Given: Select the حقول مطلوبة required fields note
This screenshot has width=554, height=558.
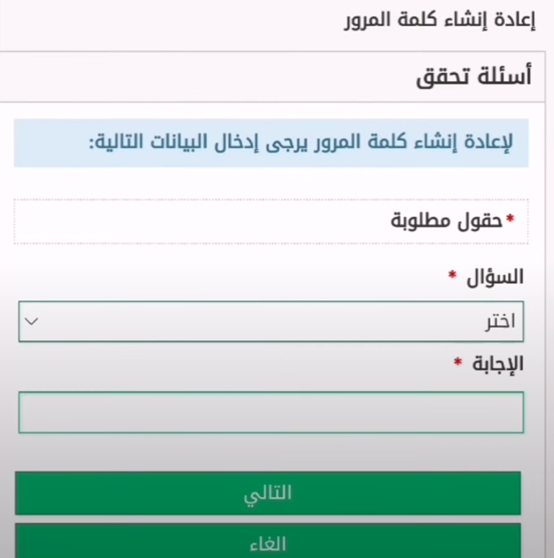Looking at the screenshot, I should [447, 221].
